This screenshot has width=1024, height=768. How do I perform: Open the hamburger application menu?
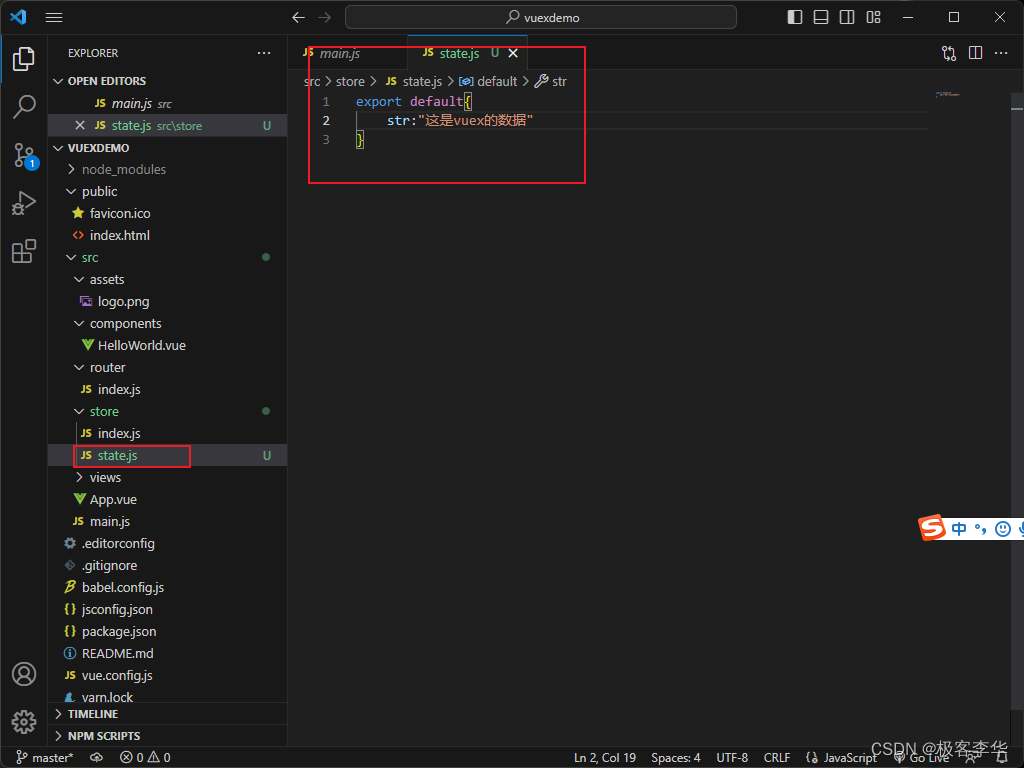(54, 18)
